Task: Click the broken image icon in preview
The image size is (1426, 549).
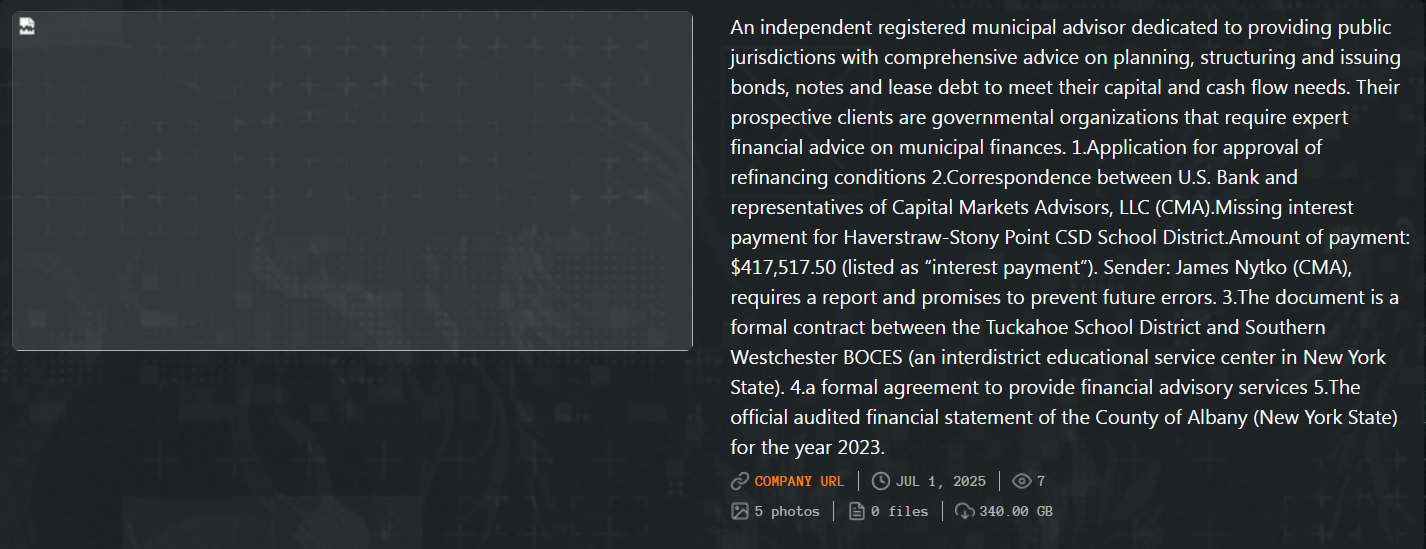Action: coord(27,26)
